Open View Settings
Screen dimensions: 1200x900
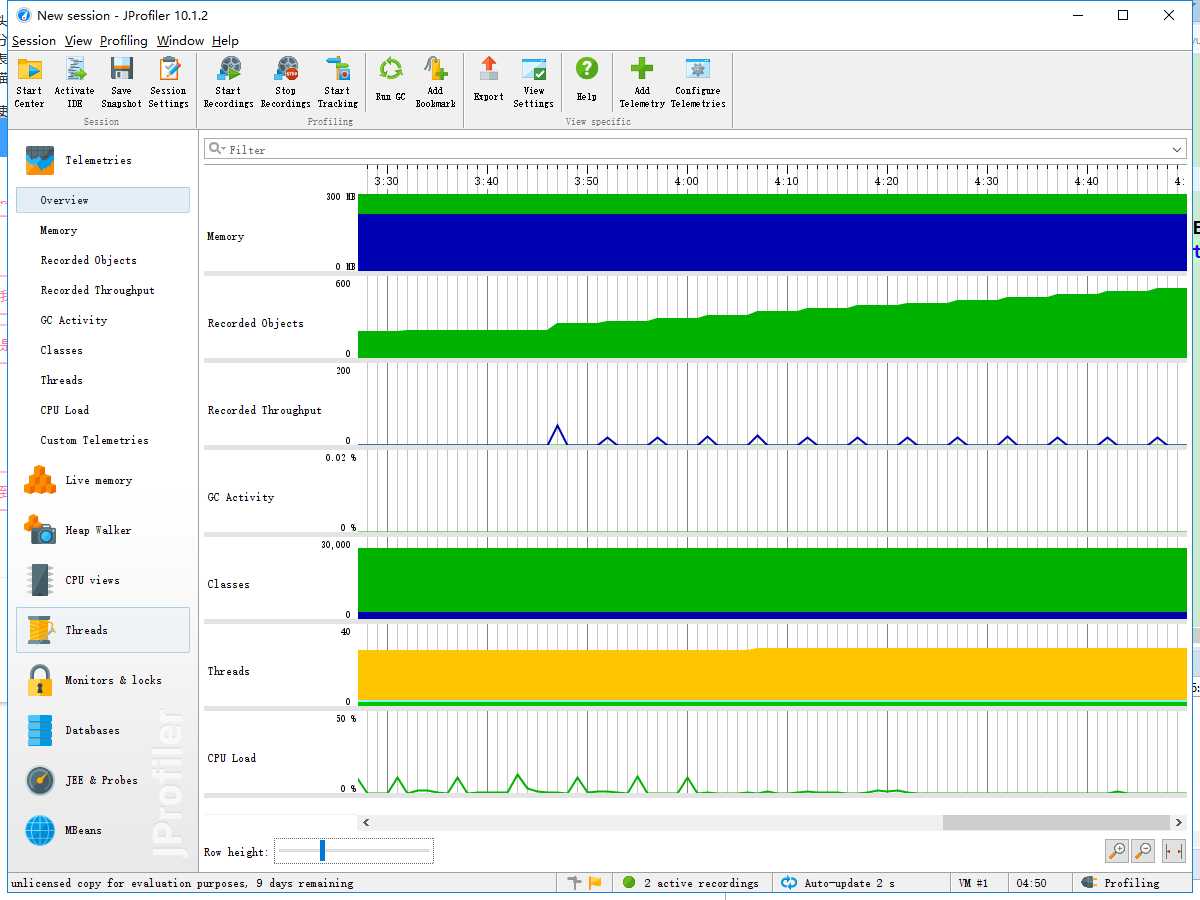pos(533,82)
